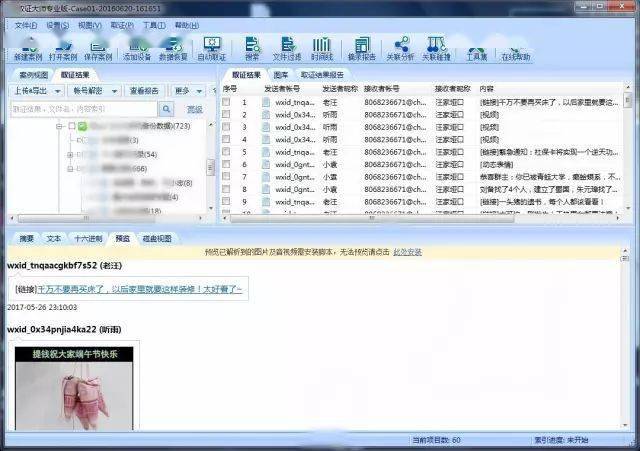Open the 上传&导出 dropdown arrow
The height and width of the screenshot is (451, 640).
coord(58,91)
